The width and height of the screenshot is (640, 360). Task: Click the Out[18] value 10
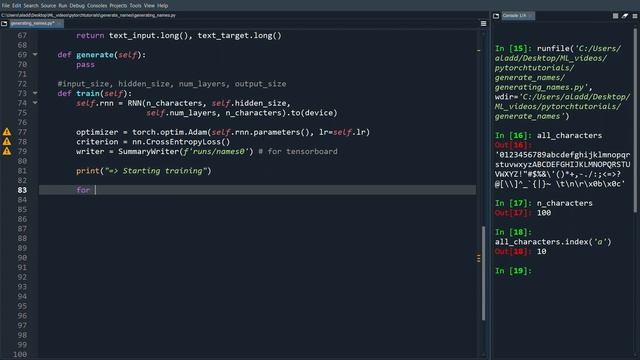pos(542,251)
